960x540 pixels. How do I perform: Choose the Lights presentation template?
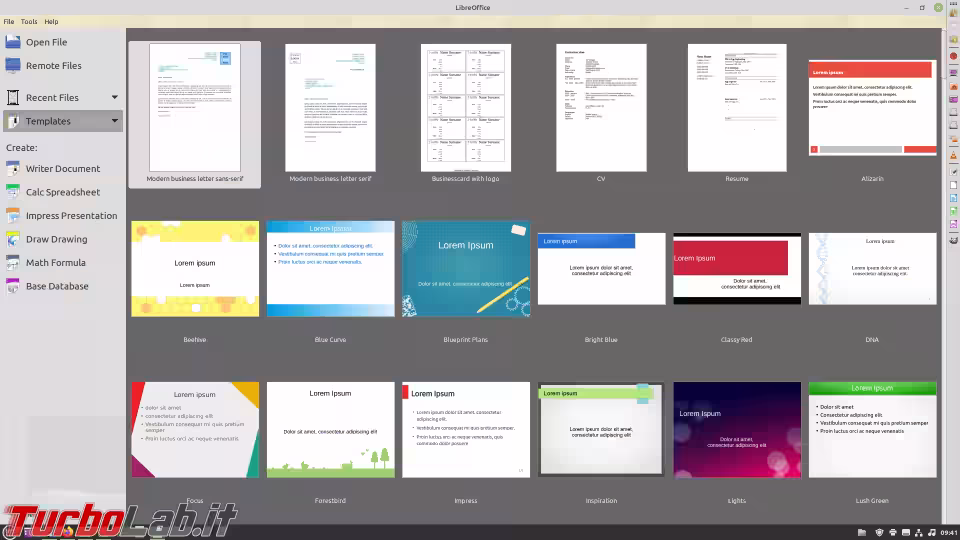(x=737, y=430)
